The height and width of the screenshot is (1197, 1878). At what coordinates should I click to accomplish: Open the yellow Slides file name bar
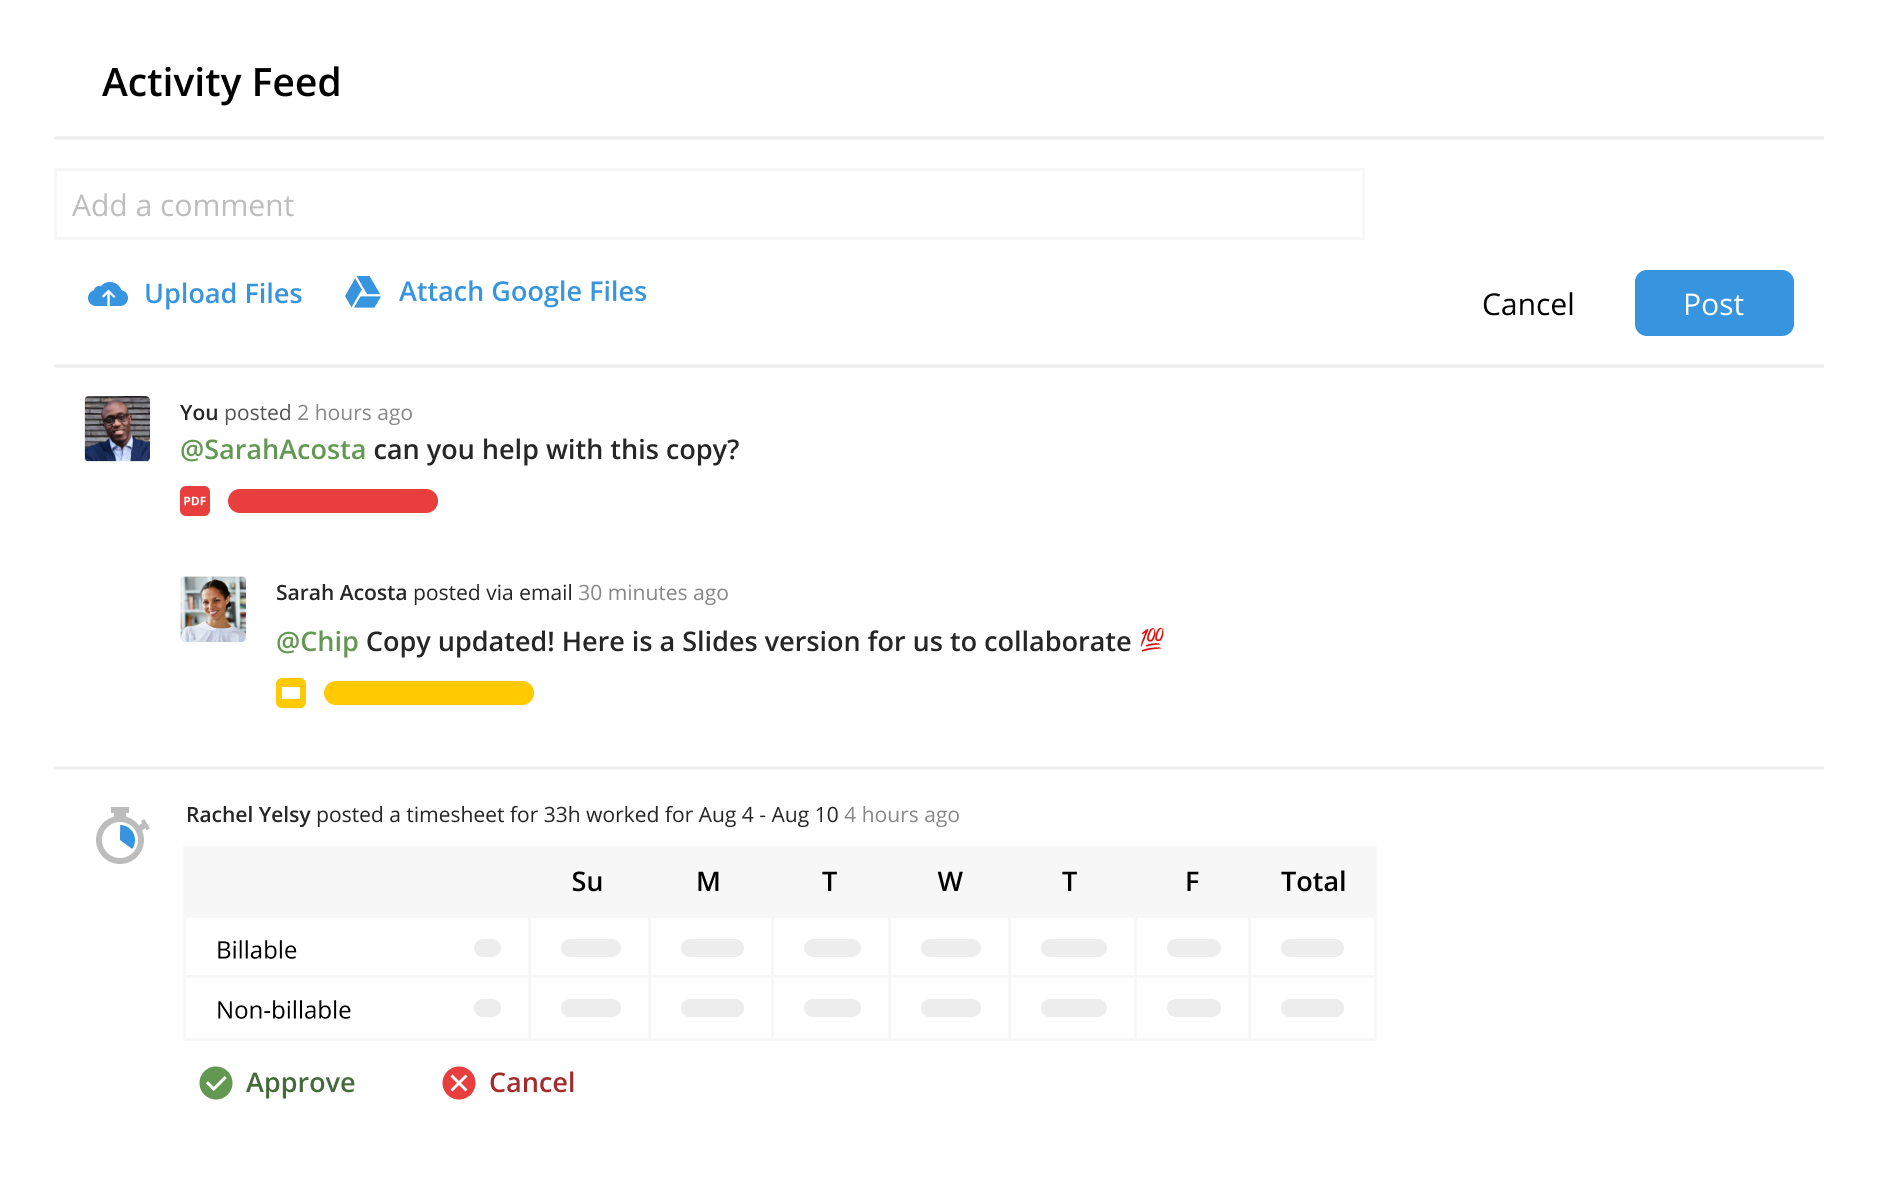coord(429,693)
